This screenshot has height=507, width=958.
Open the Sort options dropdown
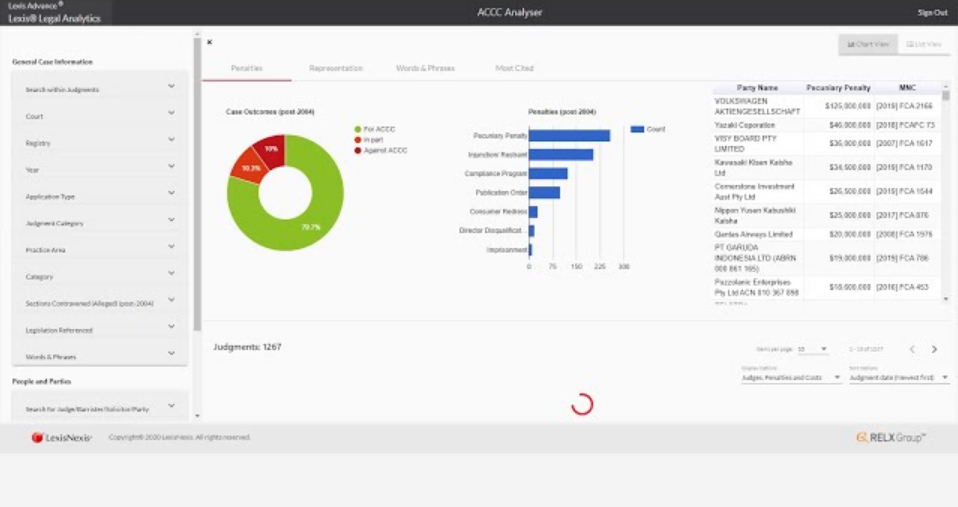898,378
